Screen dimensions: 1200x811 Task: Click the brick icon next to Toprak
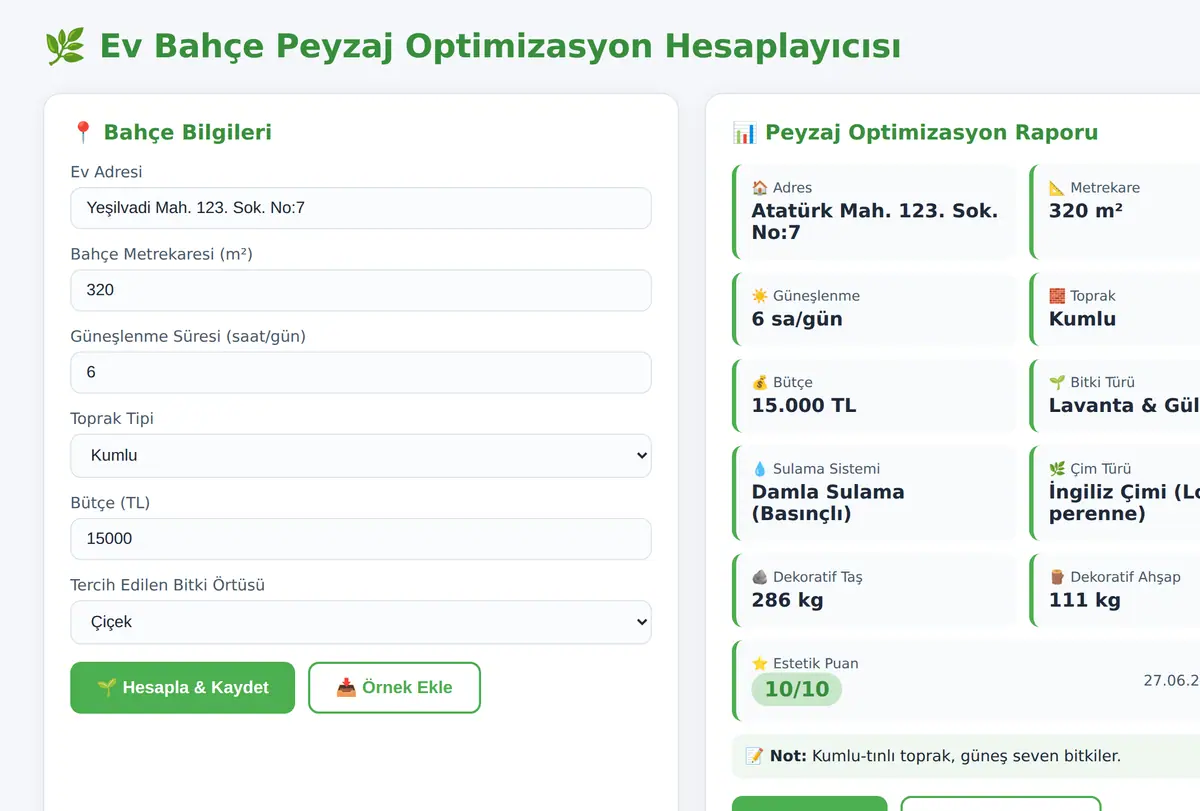click(x=1057, y=296)
